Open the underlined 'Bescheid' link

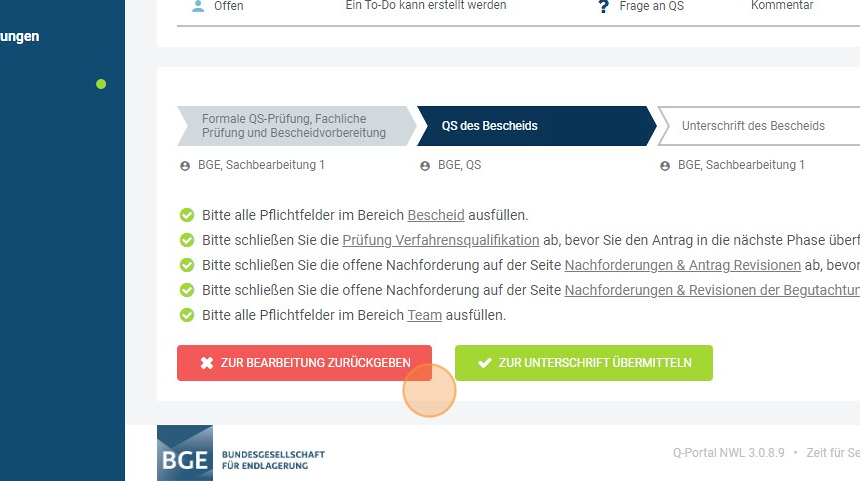click(x=436, y=215)
